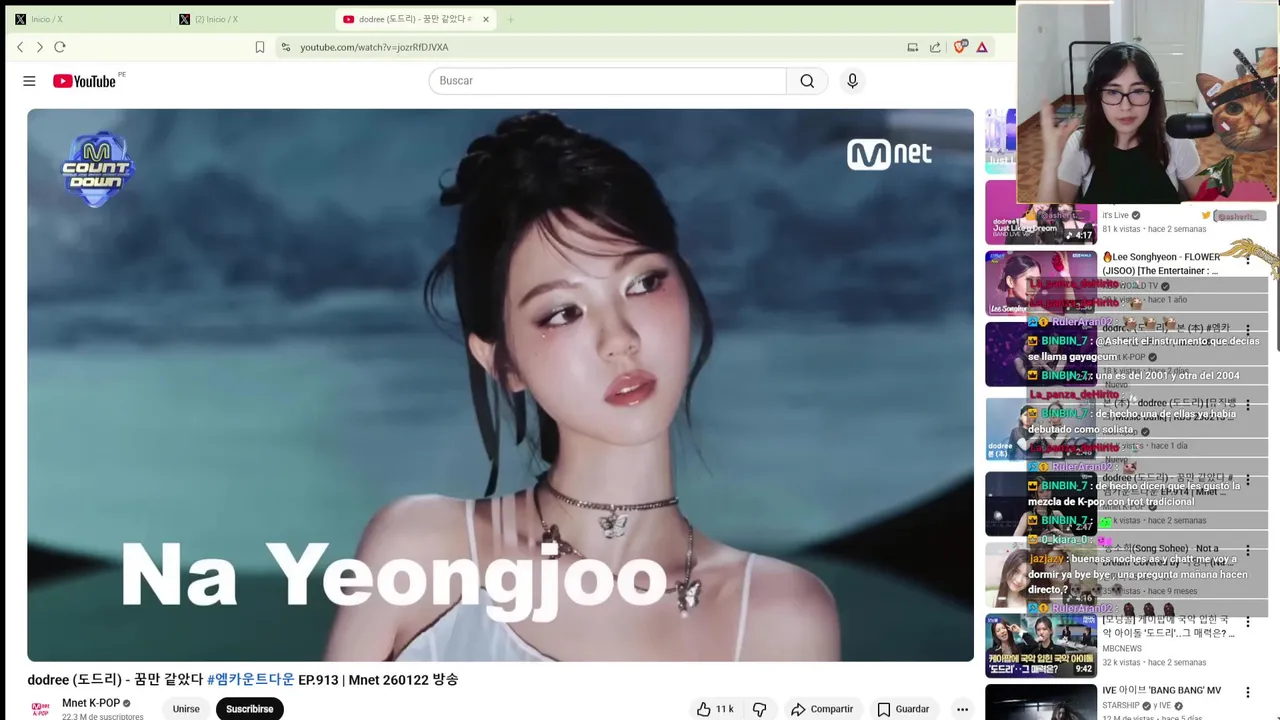Open options menu for MBCNEWS video
The width and height of the screenshot is (1280, 720).
[1247, 622]
